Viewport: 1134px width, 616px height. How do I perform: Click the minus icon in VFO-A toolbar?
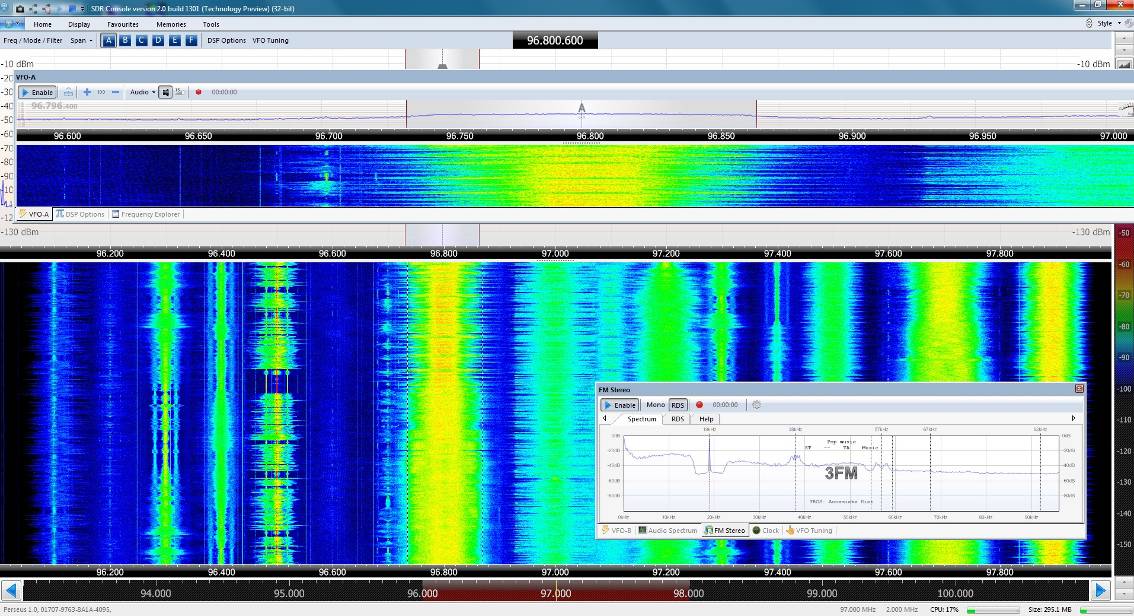coord(116,92)
